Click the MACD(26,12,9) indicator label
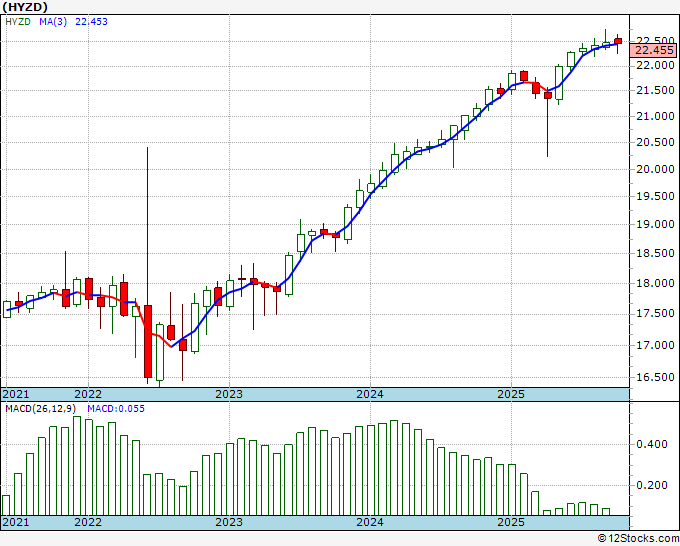This screenshot has width=680, height=546. [x=41, y=409]
